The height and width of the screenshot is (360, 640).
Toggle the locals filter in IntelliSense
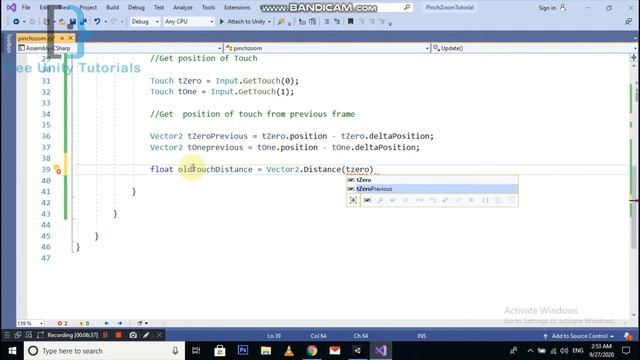click(367, 200)
